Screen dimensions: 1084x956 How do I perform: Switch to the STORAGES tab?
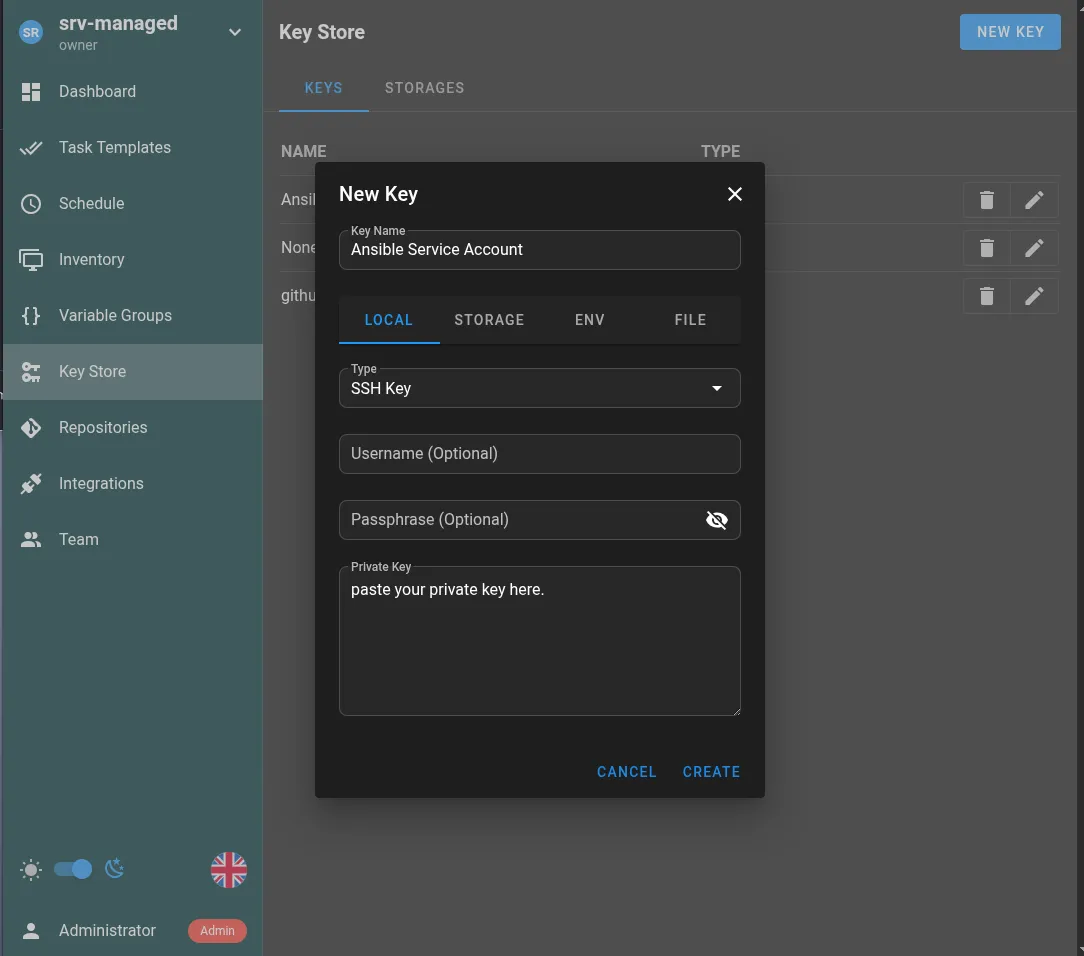pos(424,88)
